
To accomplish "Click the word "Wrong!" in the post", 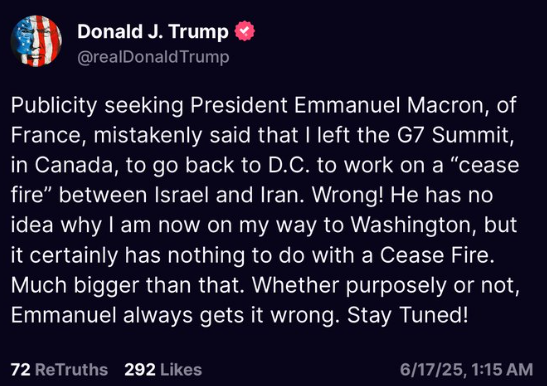I will click(348, 195).
